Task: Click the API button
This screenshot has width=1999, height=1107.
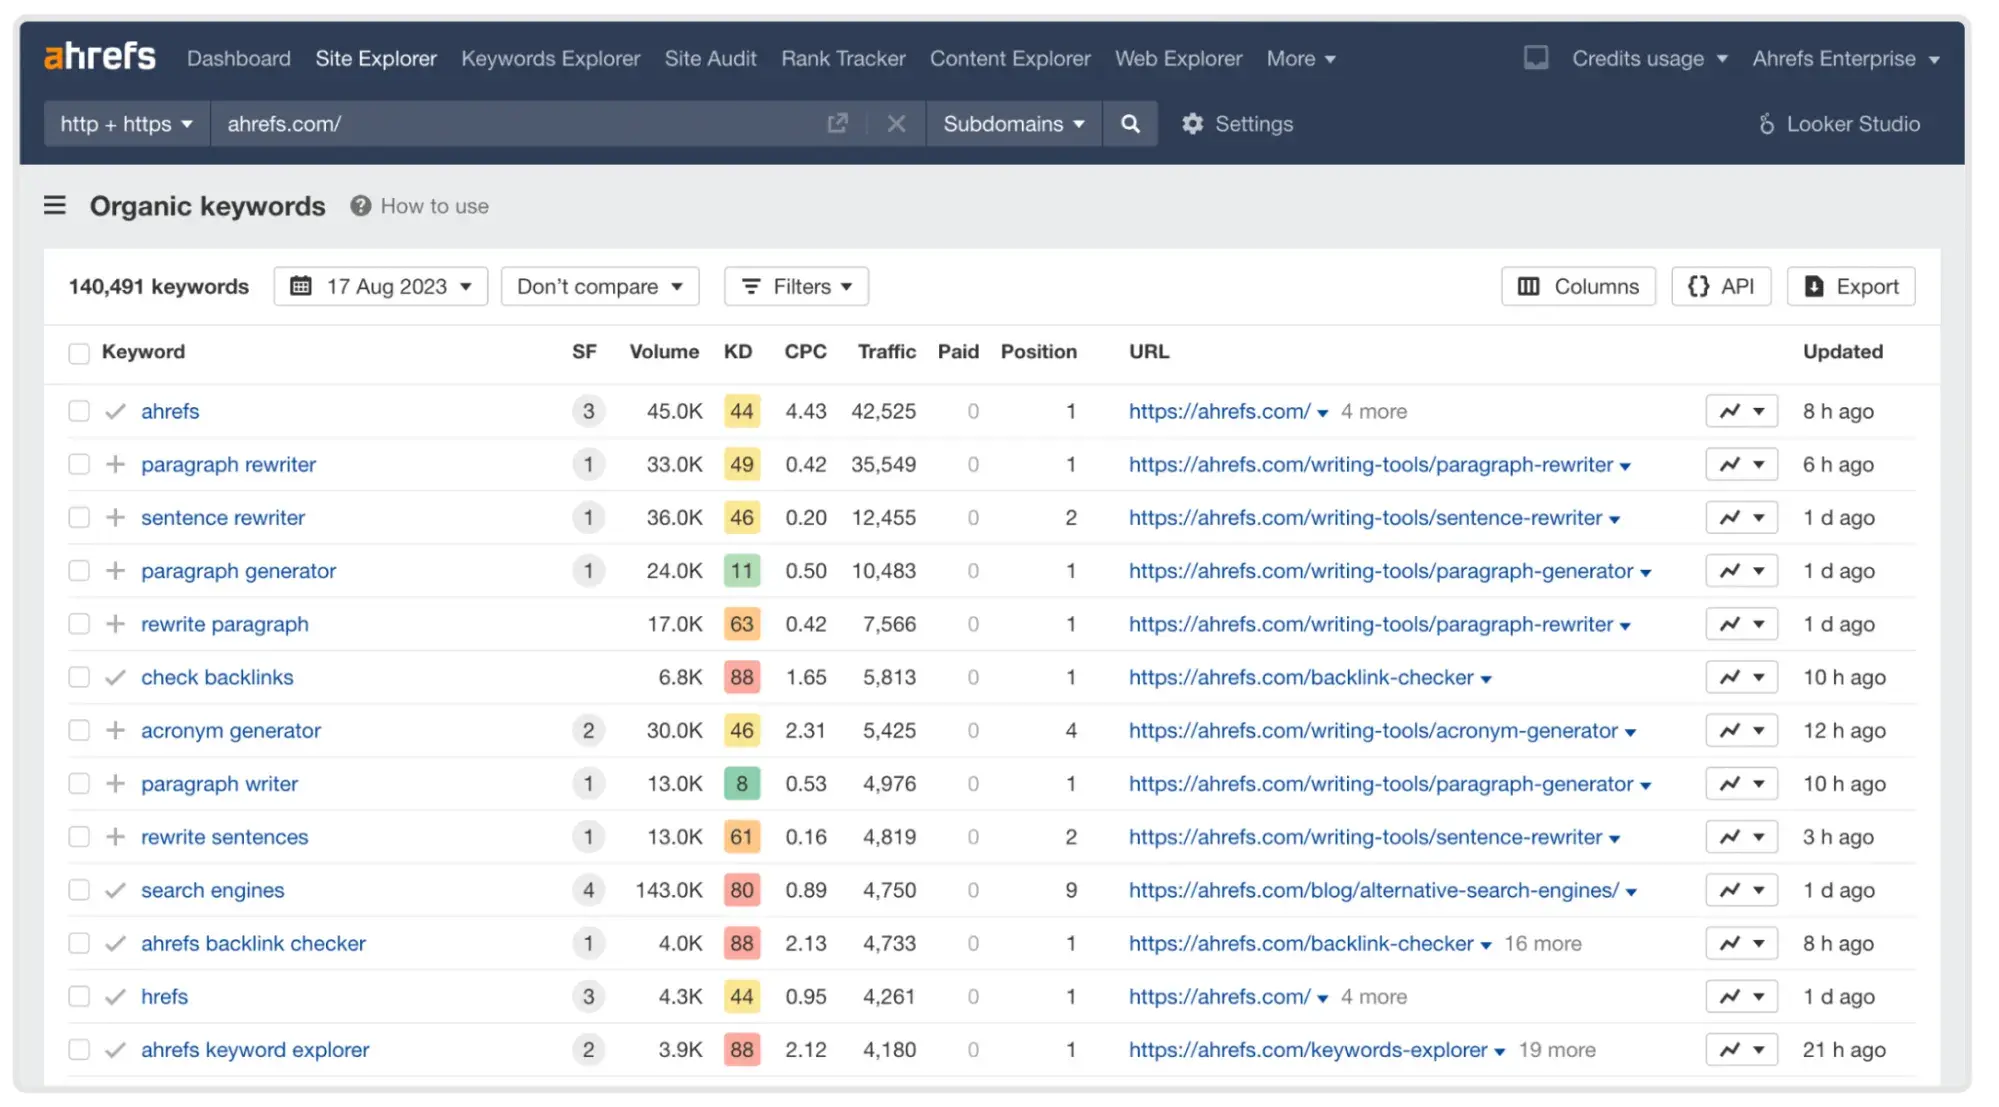Action: pyautogui.click(x=1721, y=286)
